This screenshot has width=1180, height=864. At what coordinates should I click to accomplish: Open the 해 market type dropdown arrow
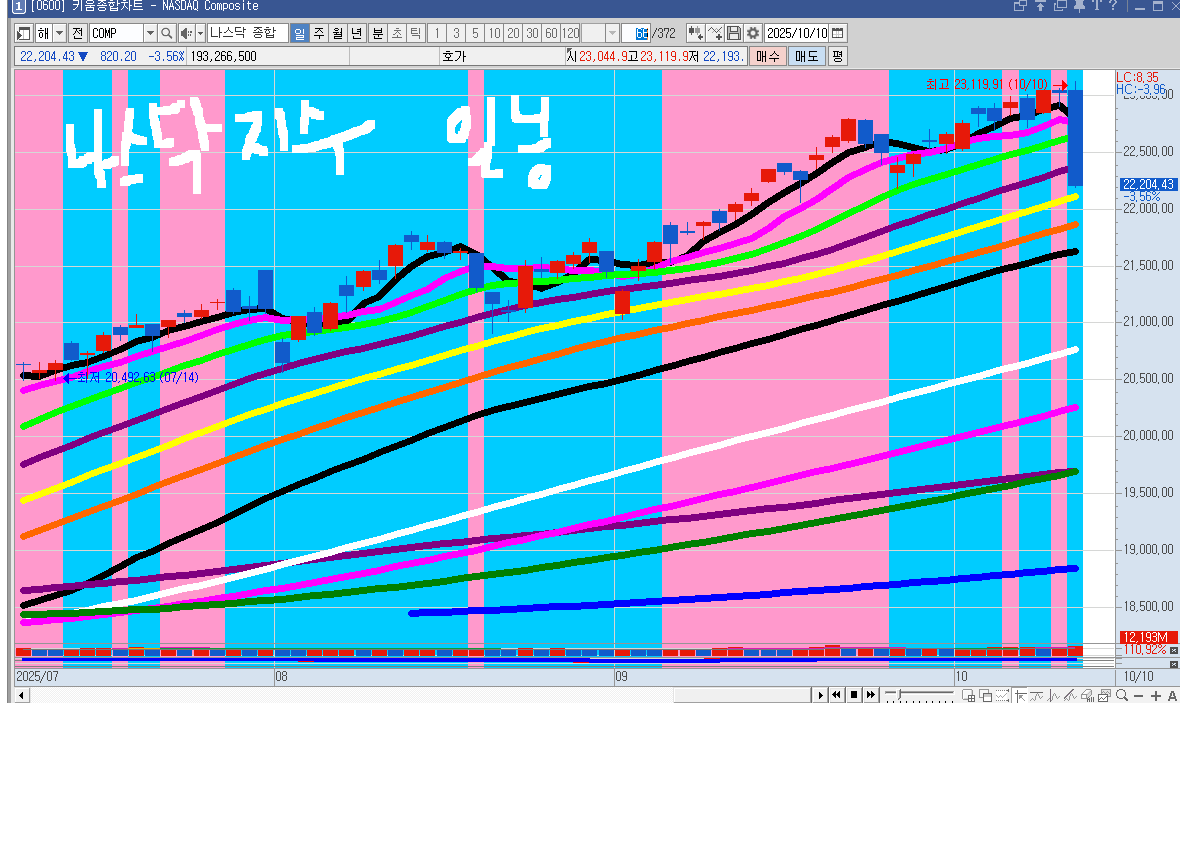[59, 33]
